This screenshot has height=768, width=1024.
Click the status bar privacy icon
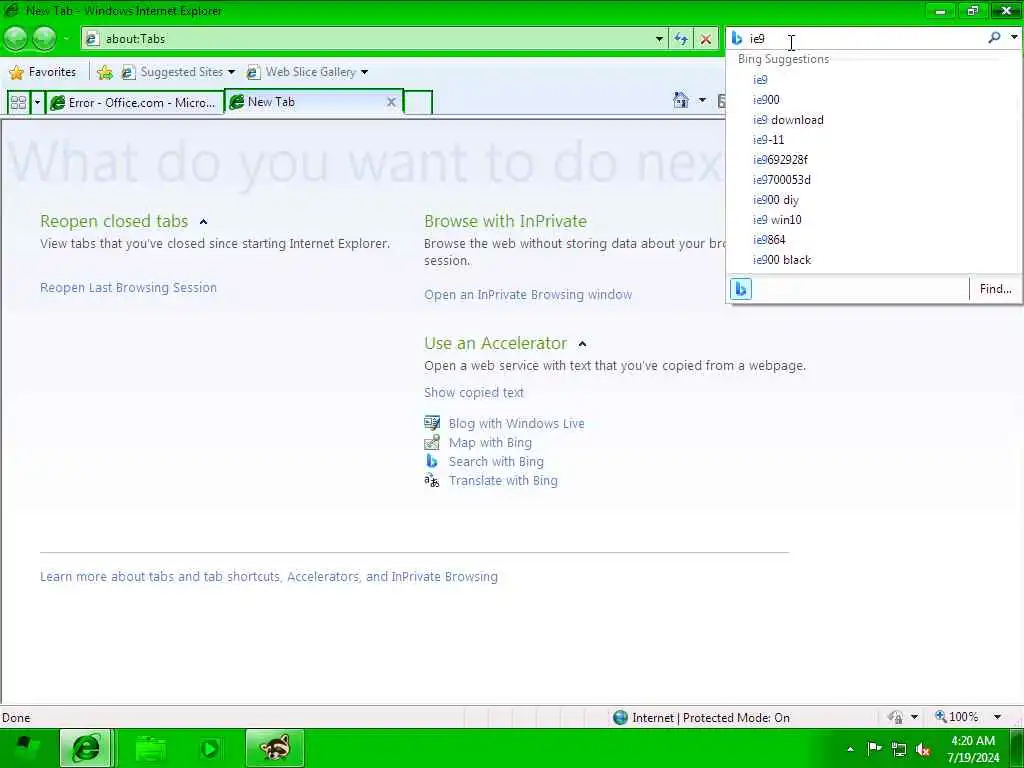tap(895, 717)
